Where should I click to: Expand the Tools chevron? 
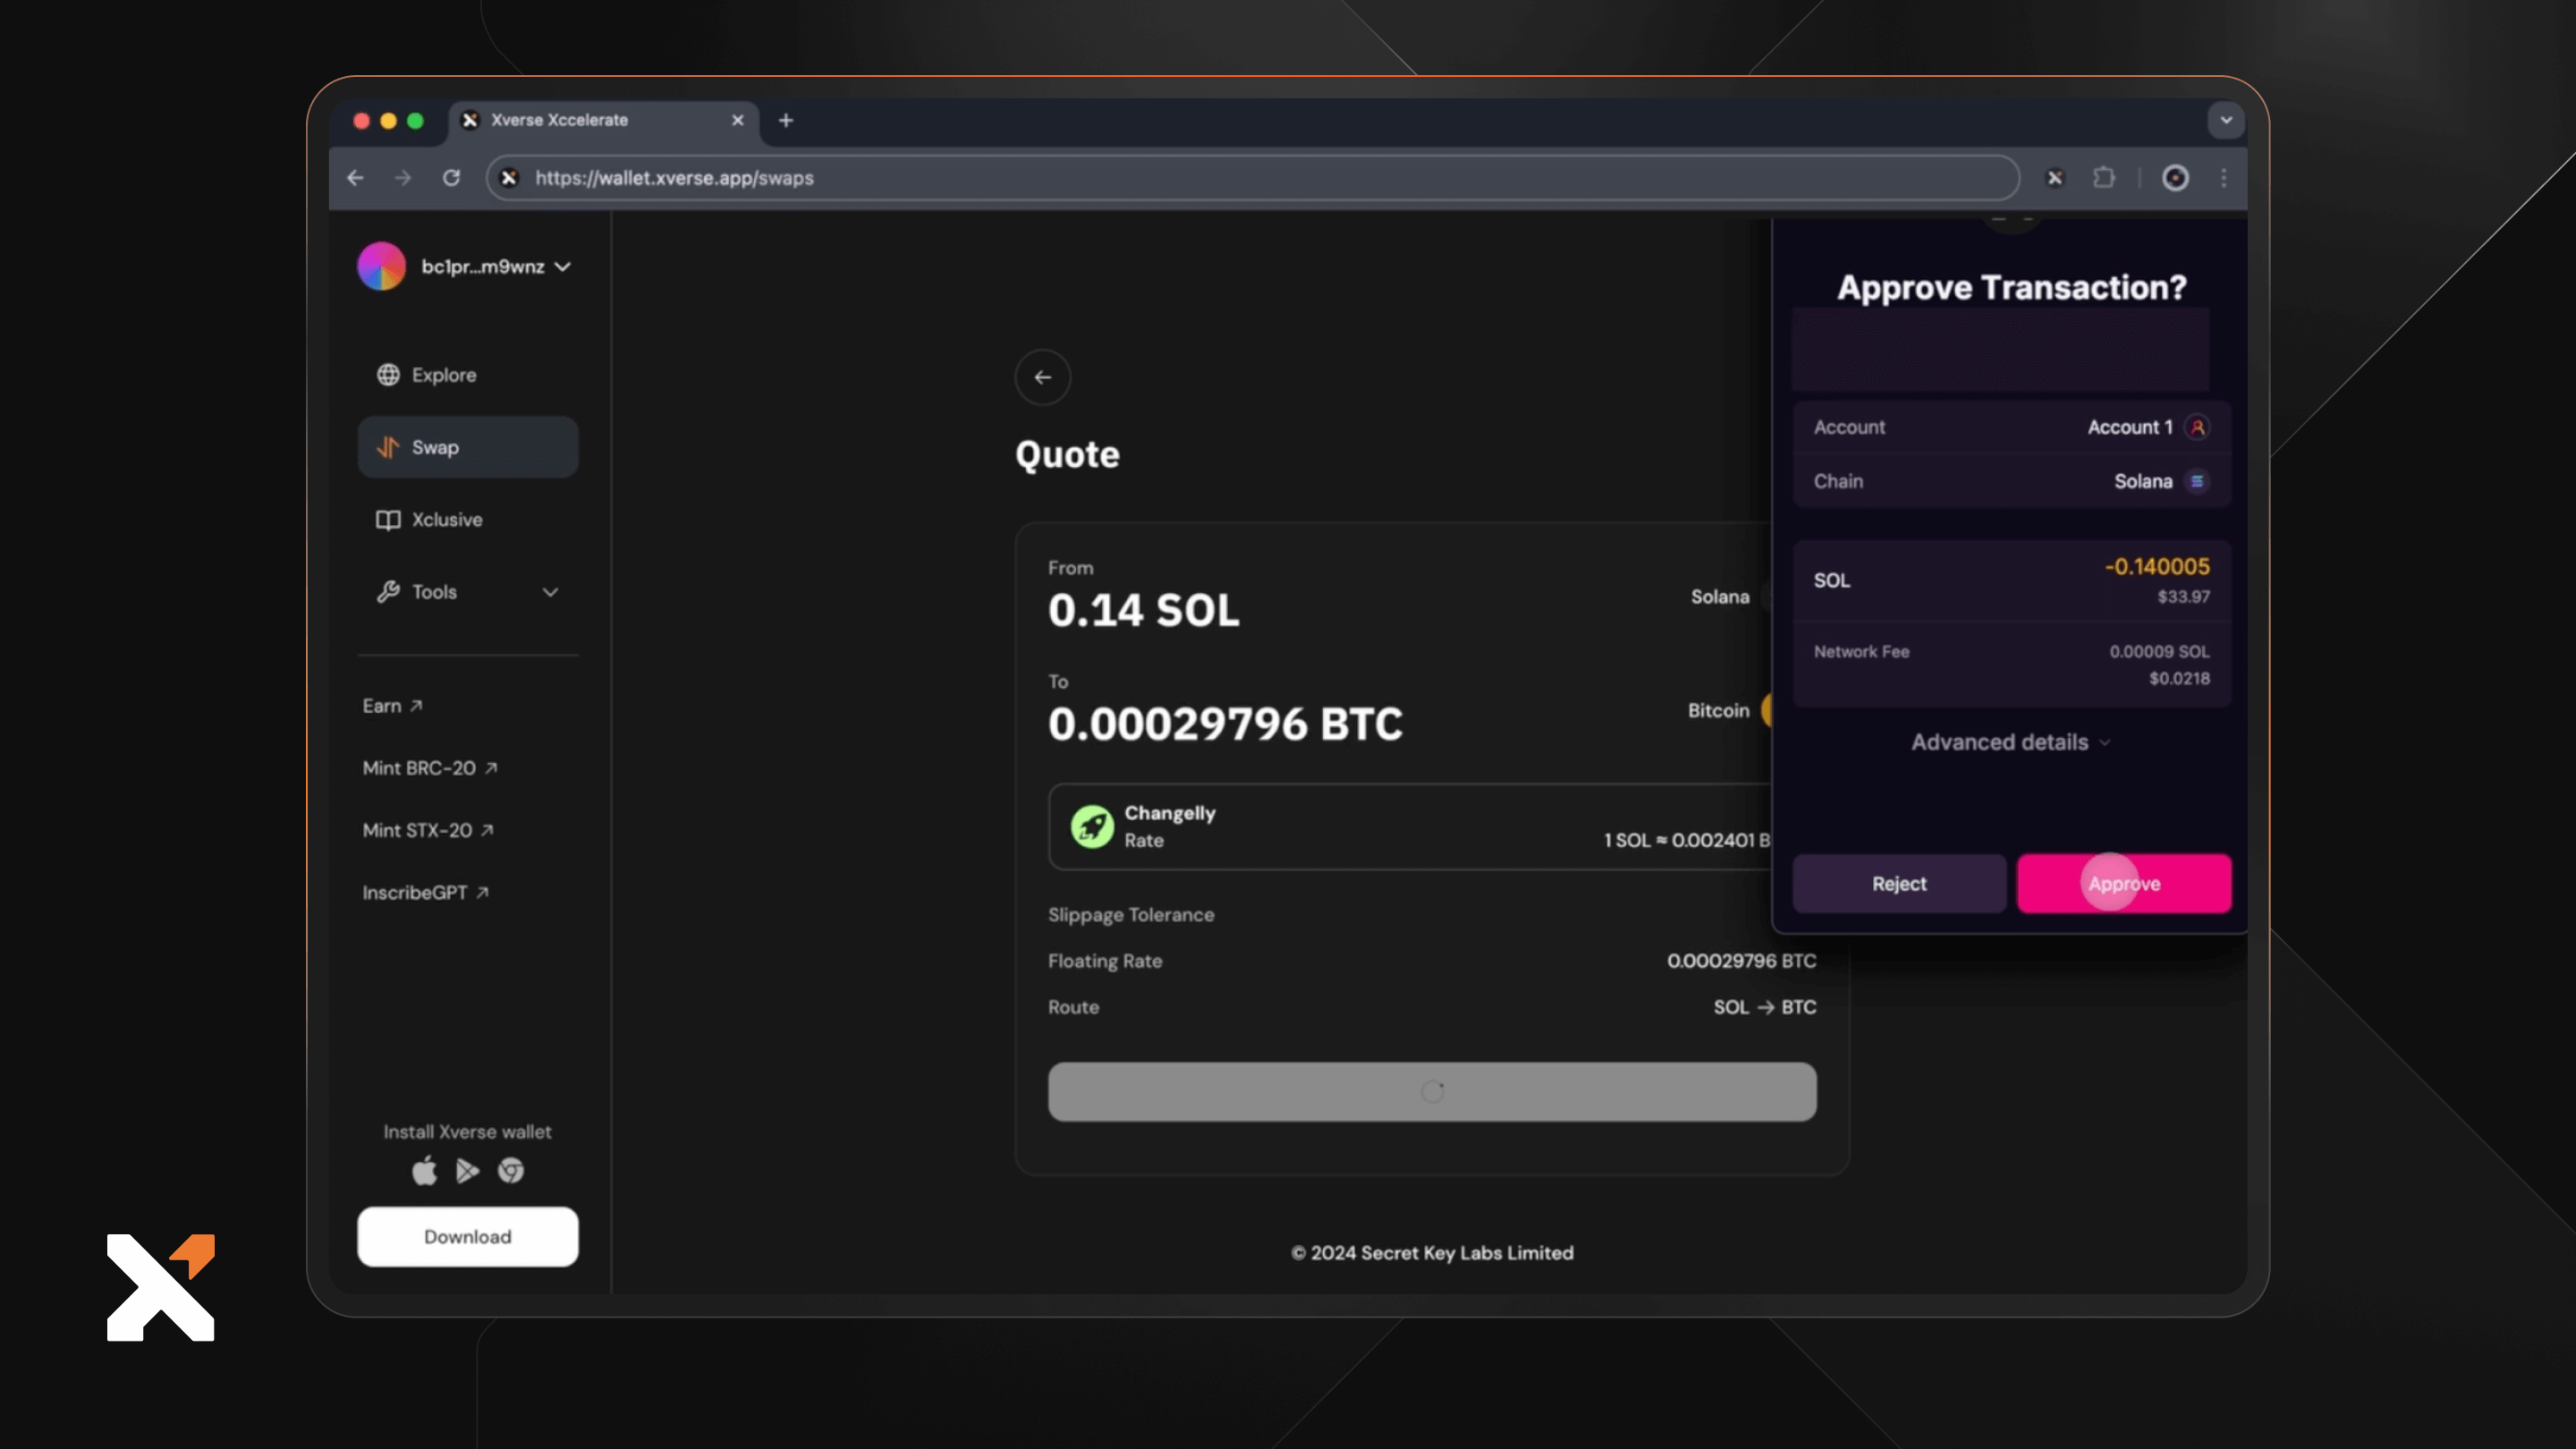coord(550,592)
